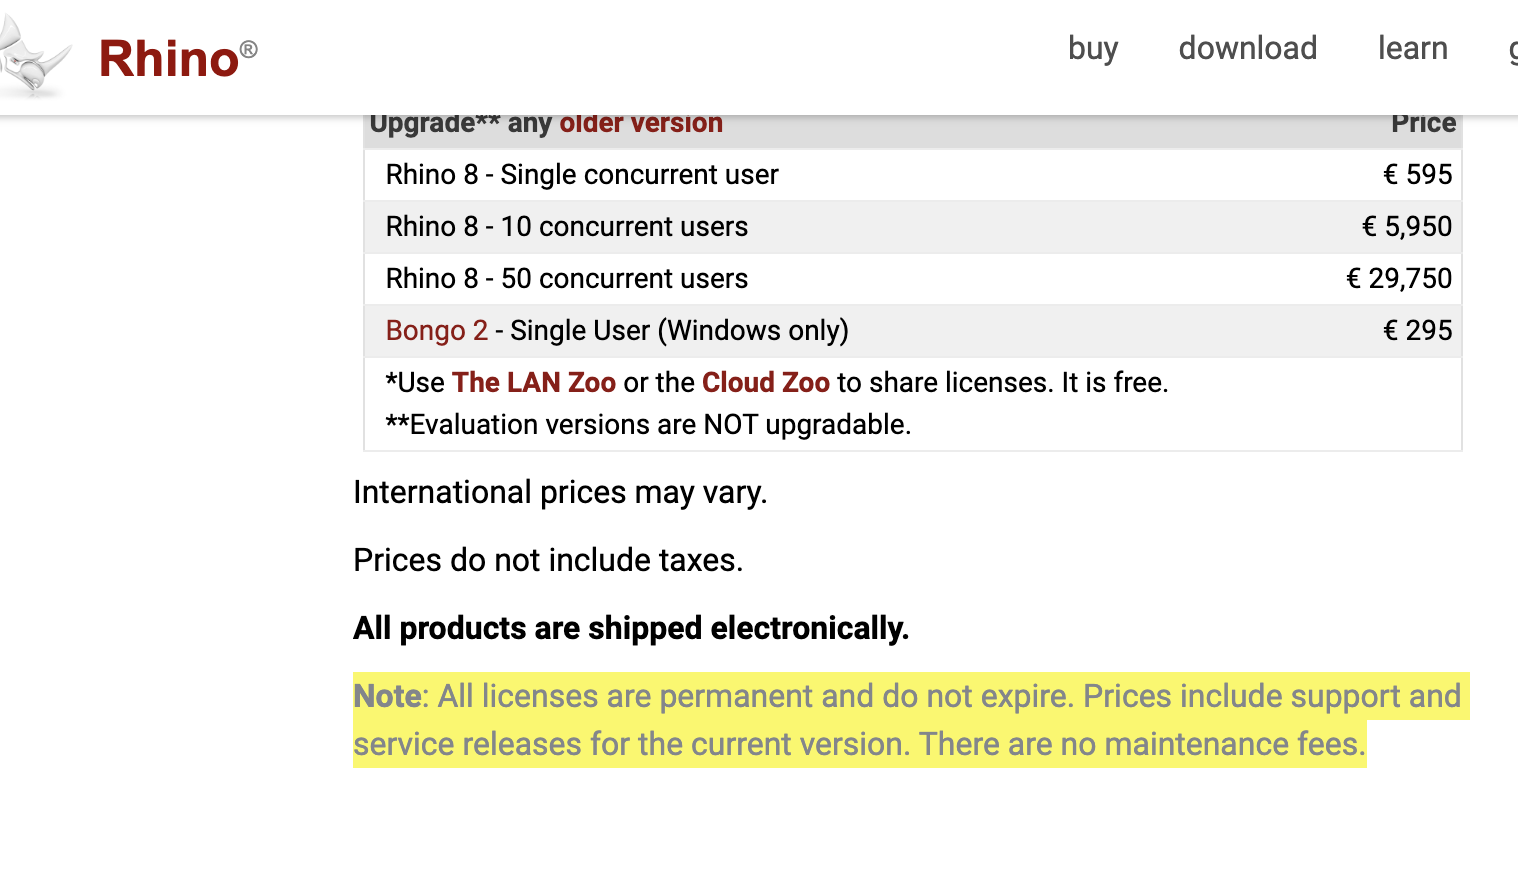Select the Rhino 8 Single concurrent user row
Image resolution: width=1518 pixels, height=870 pixels.
click(x=582, y=174)
